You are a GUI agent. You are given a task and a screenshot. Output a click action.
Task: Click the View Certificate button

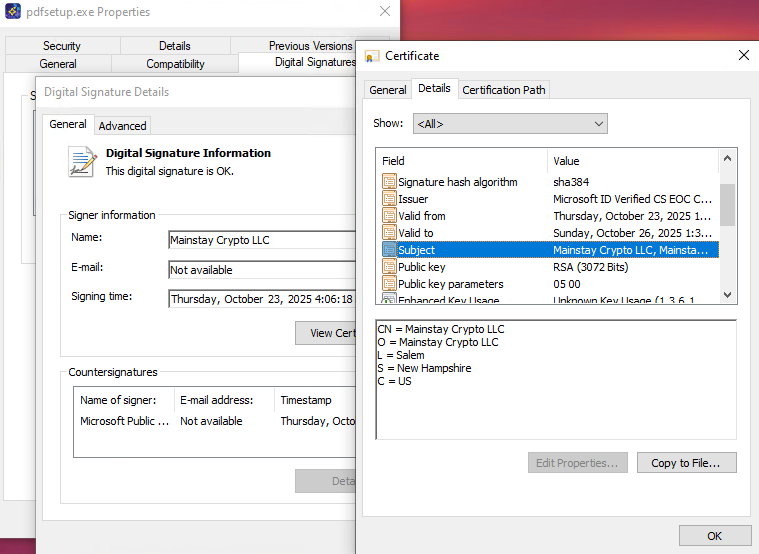pyautogui.click(x=326, y=333)
